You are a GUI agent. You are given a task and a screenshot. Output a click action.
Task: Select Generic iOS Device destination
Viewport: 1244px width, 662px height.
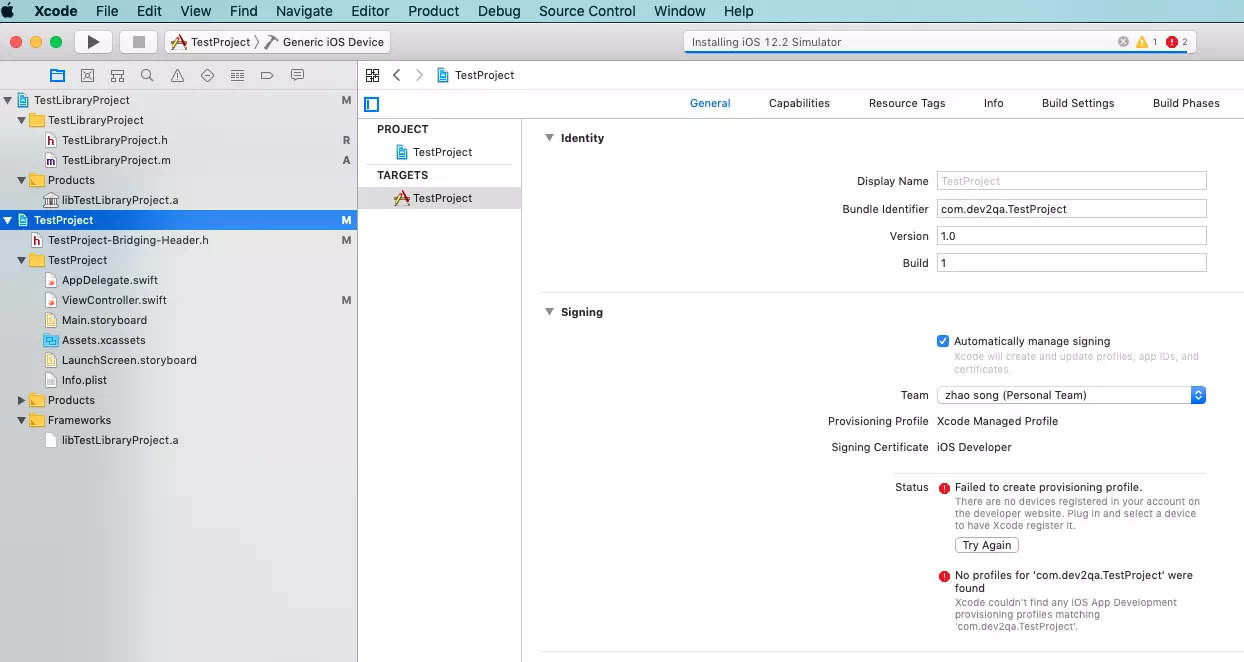pyautogui.click(x=325, y=42)
